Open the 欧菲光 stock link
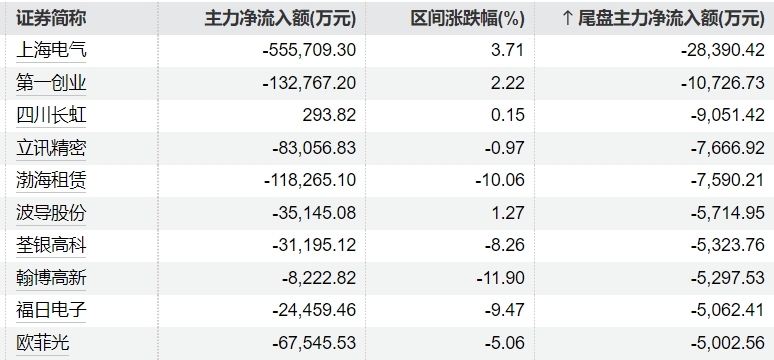Viewport: 774px width, 360px height. (x=42, y=343)
